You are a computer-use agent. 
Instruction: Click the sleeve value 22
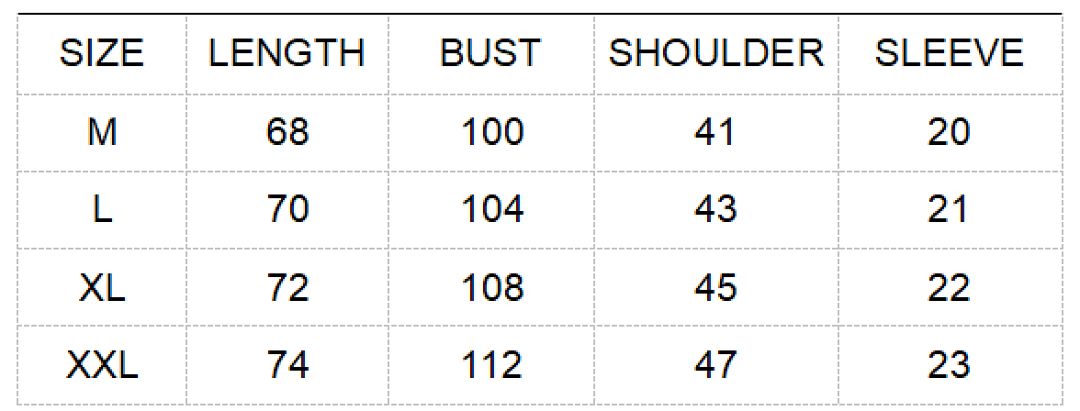949,287
